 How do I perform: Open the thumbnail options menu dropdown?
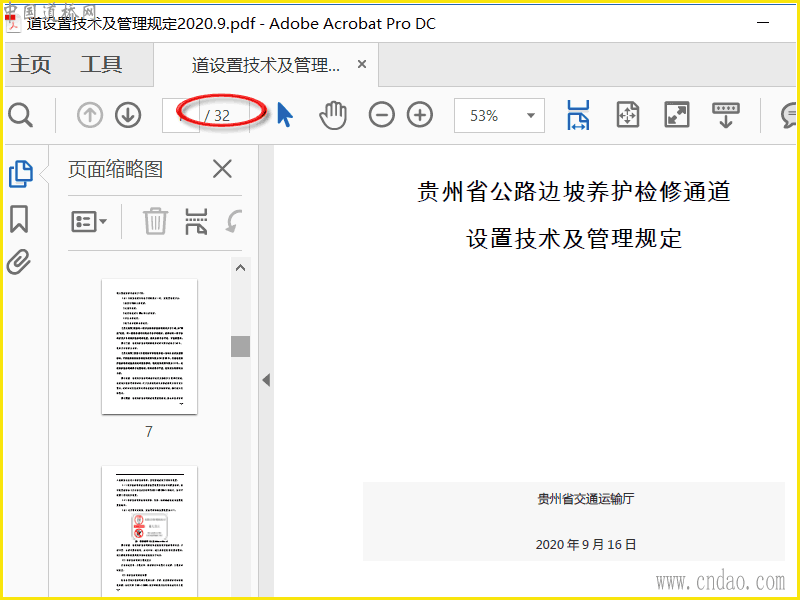tap(89, 221)
